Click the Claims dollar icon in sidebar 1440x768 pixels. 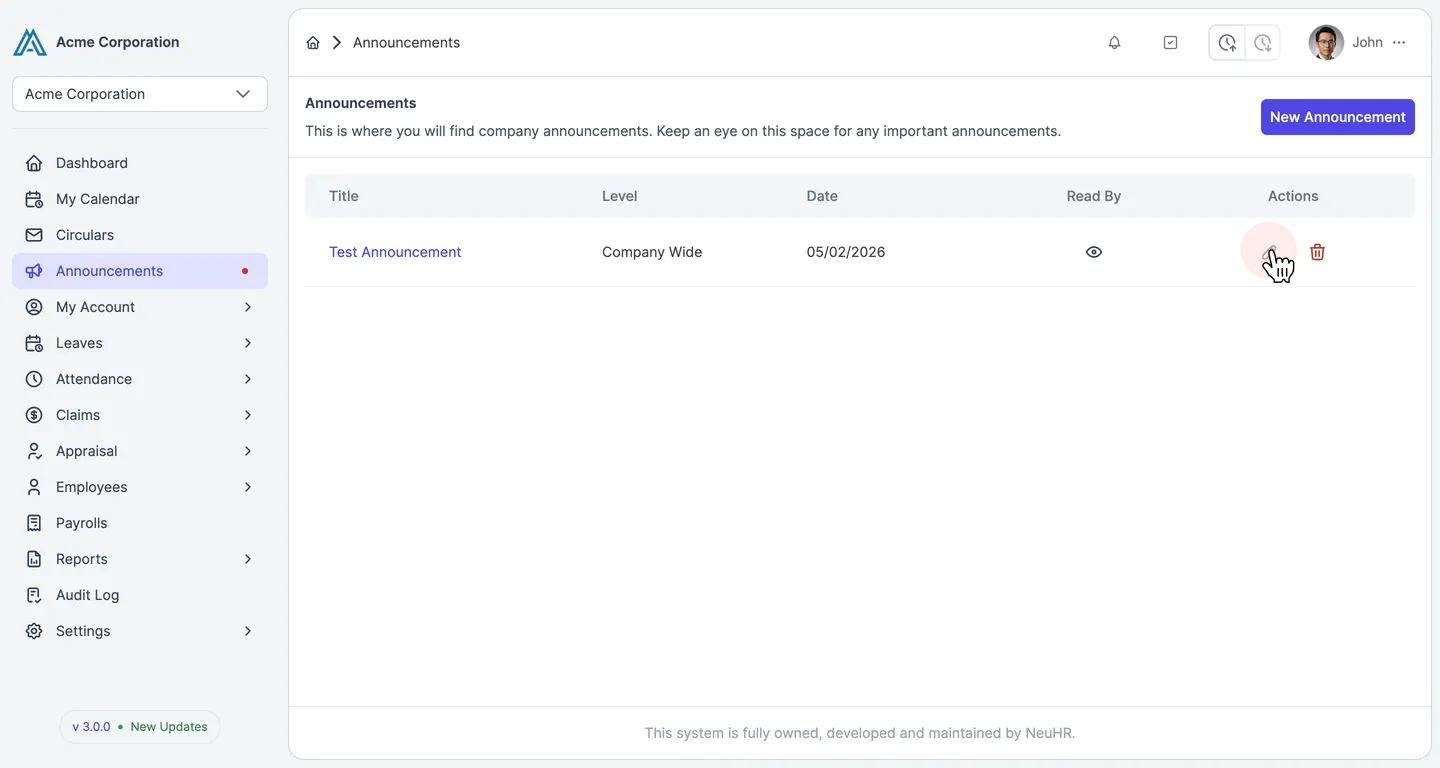click(34, 415)
